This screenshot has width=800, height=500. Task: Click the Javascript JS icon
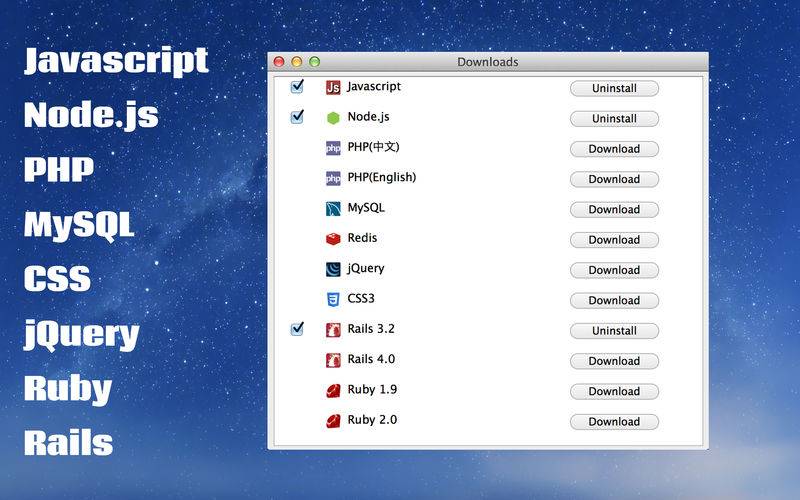(333, 88)
